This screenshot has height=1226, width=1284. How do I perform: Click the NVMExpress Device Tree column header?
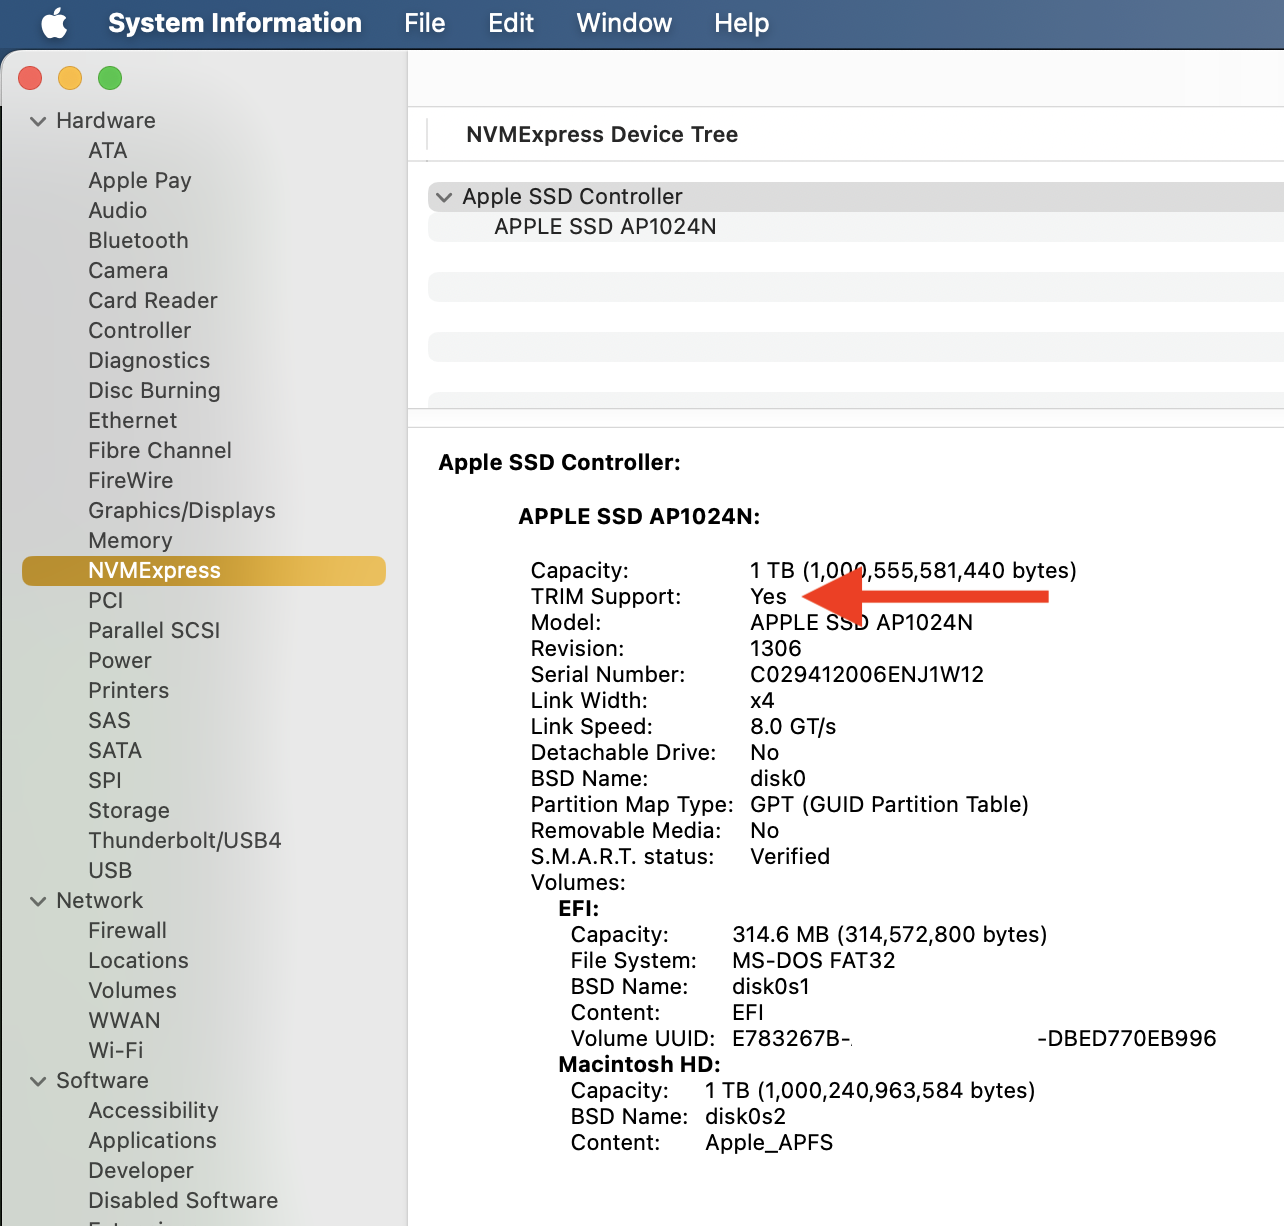click(602, 135)
